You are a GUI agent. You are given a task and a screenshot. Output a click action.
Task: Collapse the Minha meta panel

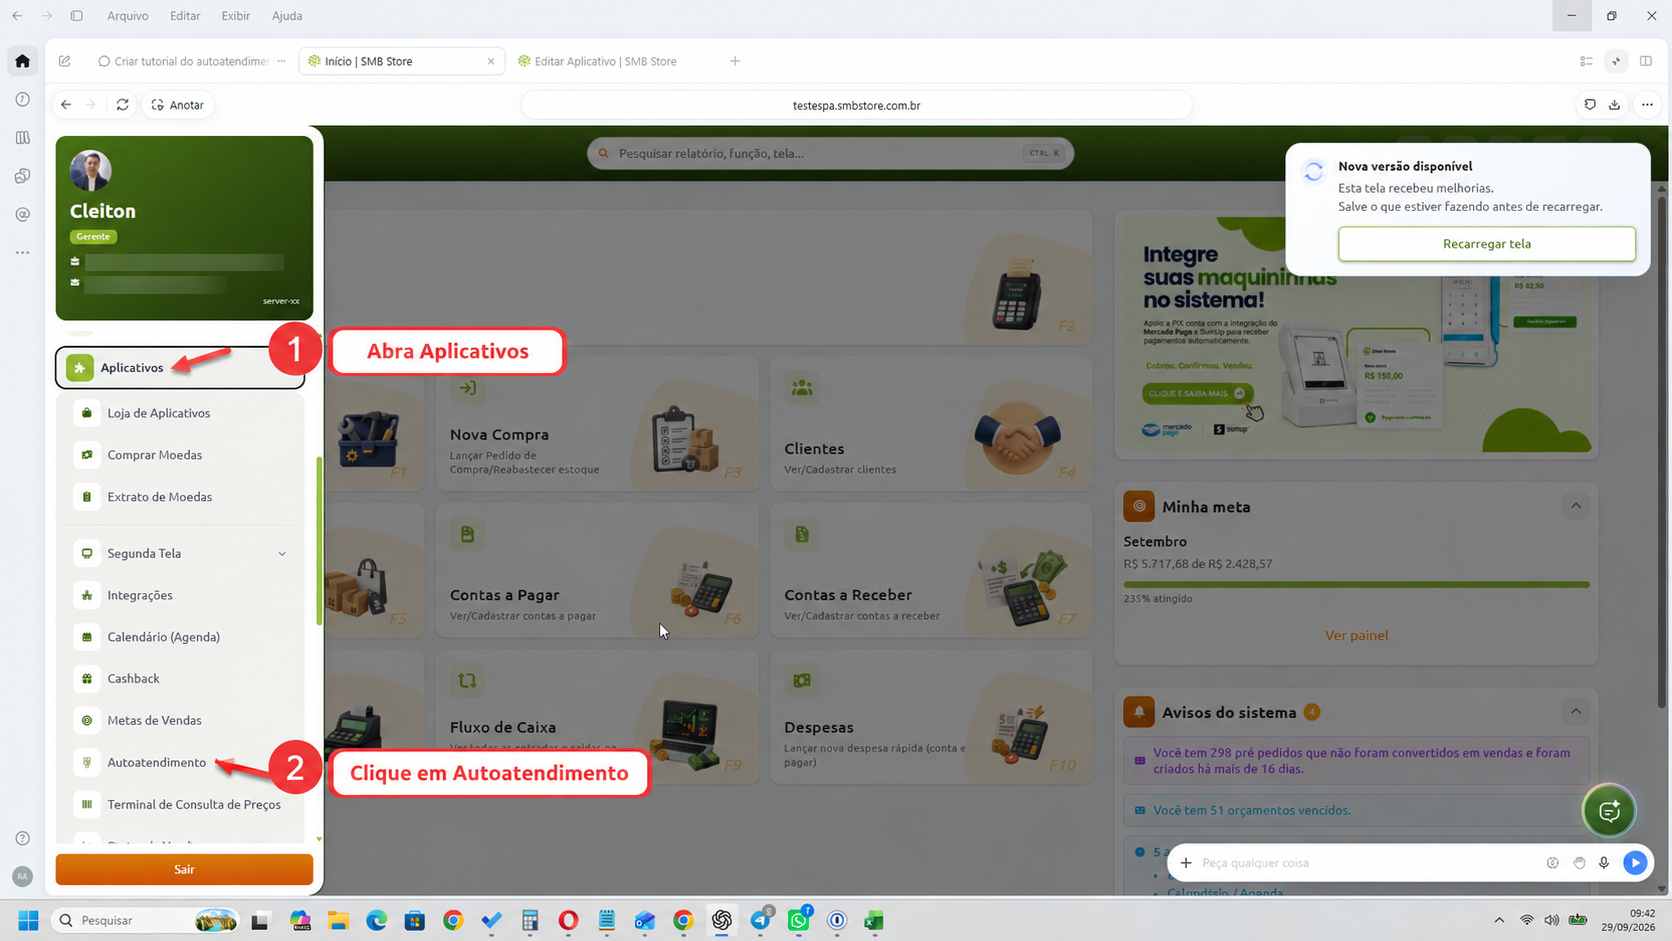[x=1576, y=506]
